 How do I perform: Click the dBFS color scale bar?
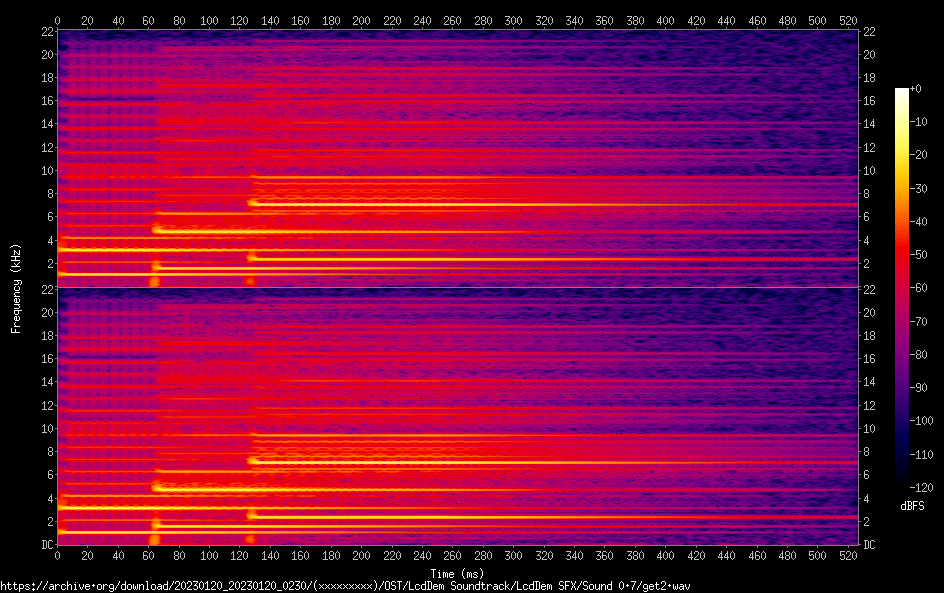coord(902,290)
